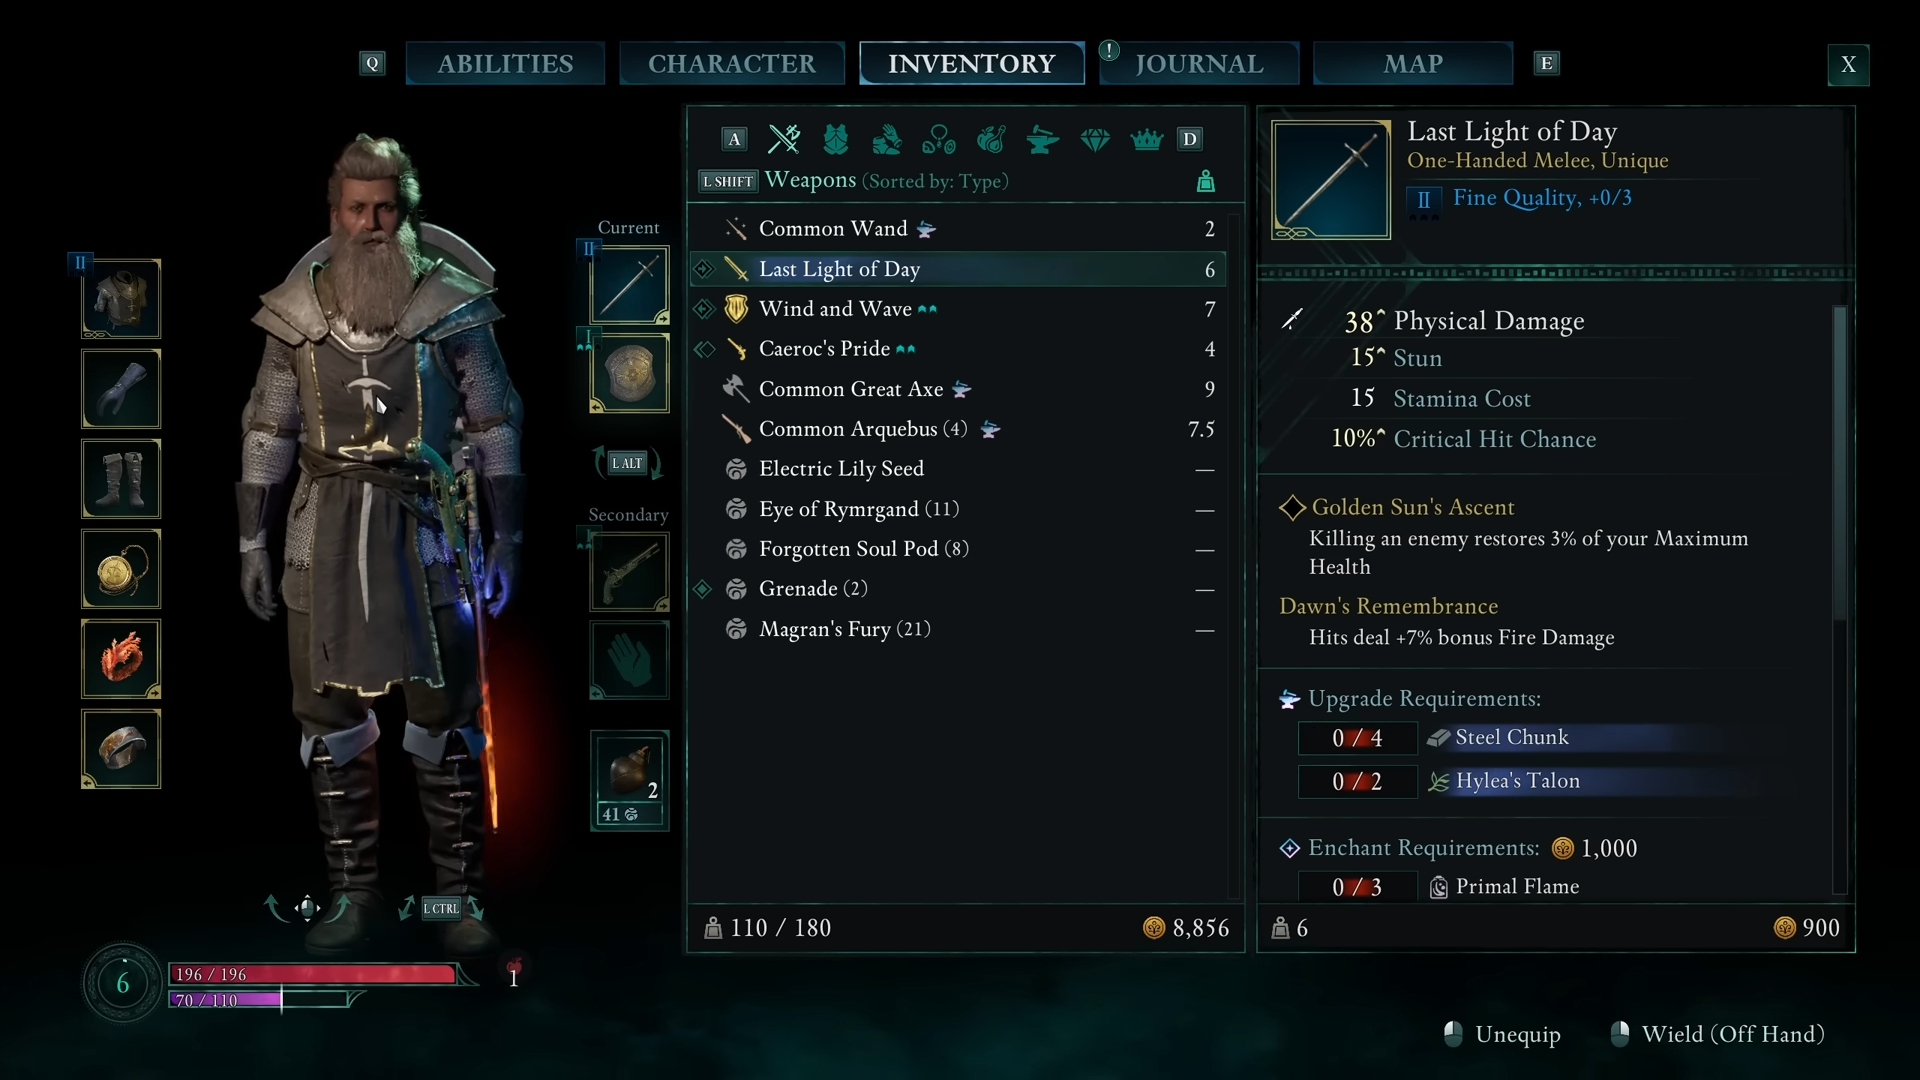
Task: Open the Journal tab
Action: 1199,63
